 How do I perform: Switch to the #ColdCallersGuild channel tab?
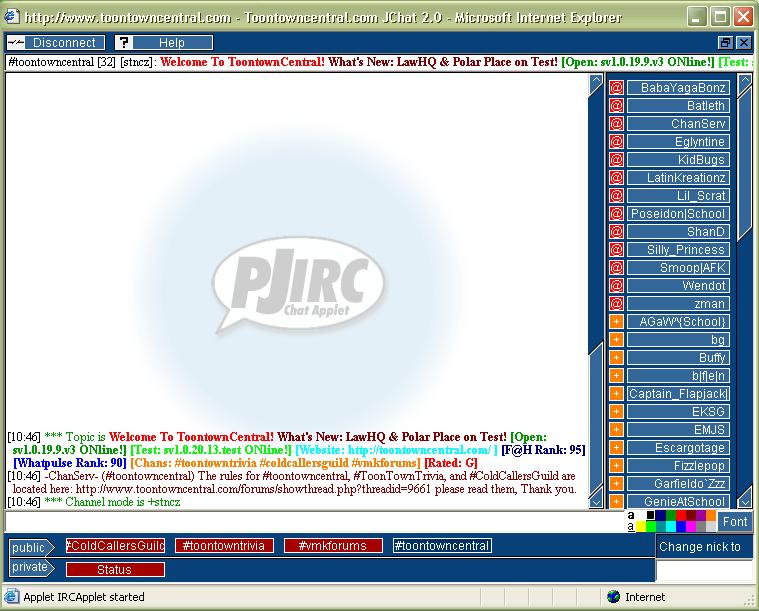coord(115,546)
